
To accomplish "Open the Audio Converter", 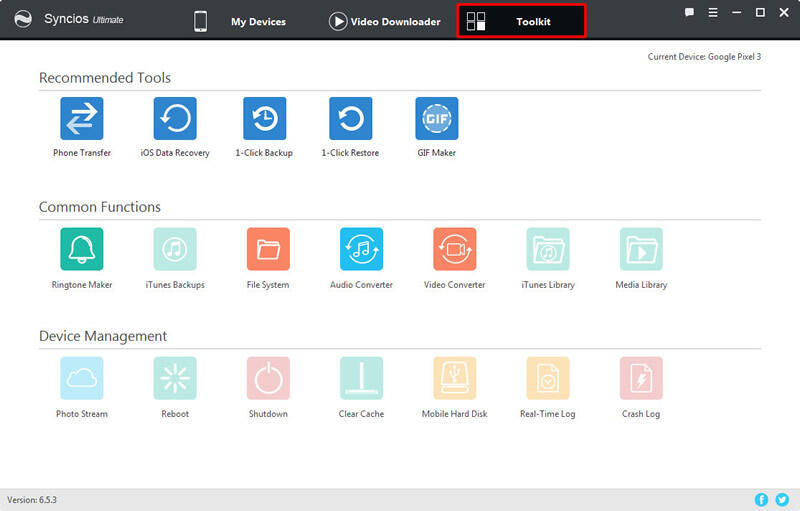I will tap(361, 249).
